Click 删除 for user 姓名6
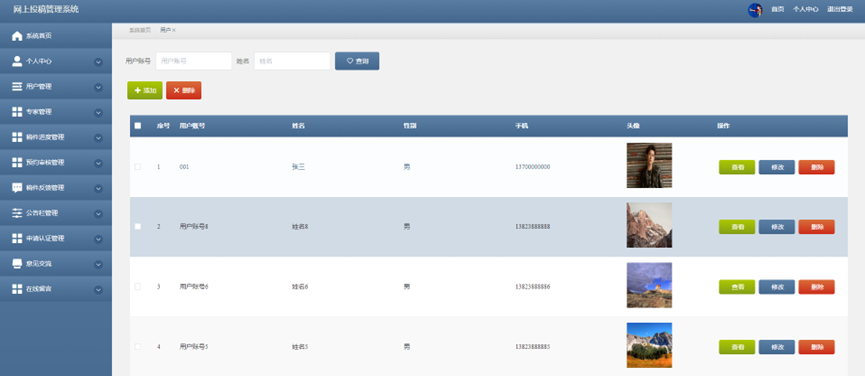The height and width of the screenshot is (376, 865). (816, 287)
